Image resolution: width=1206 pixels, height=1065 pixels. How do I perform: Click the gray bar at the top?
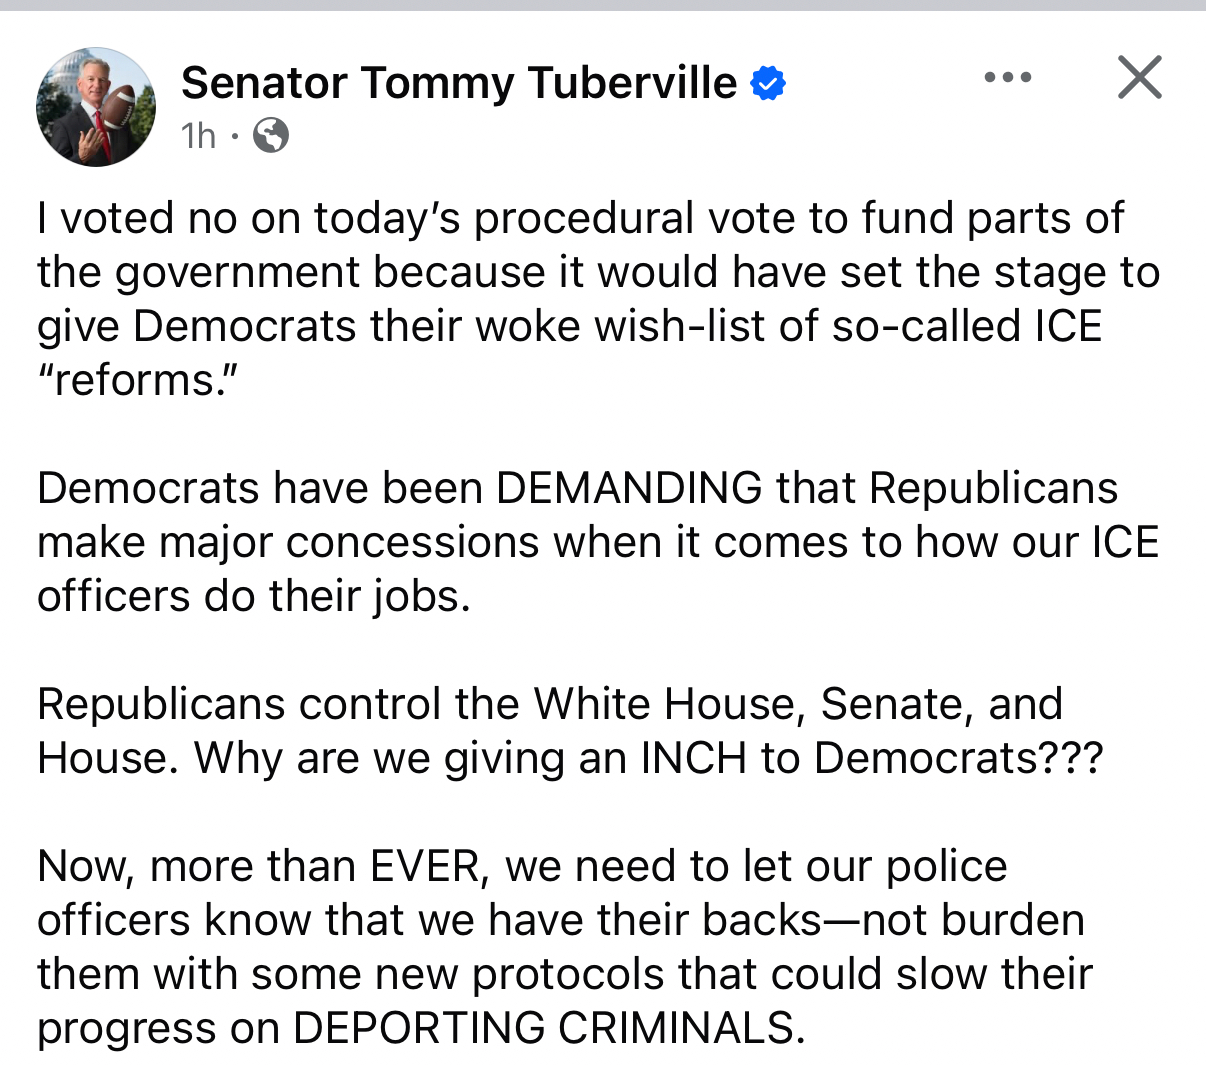(x=603, y=5)
